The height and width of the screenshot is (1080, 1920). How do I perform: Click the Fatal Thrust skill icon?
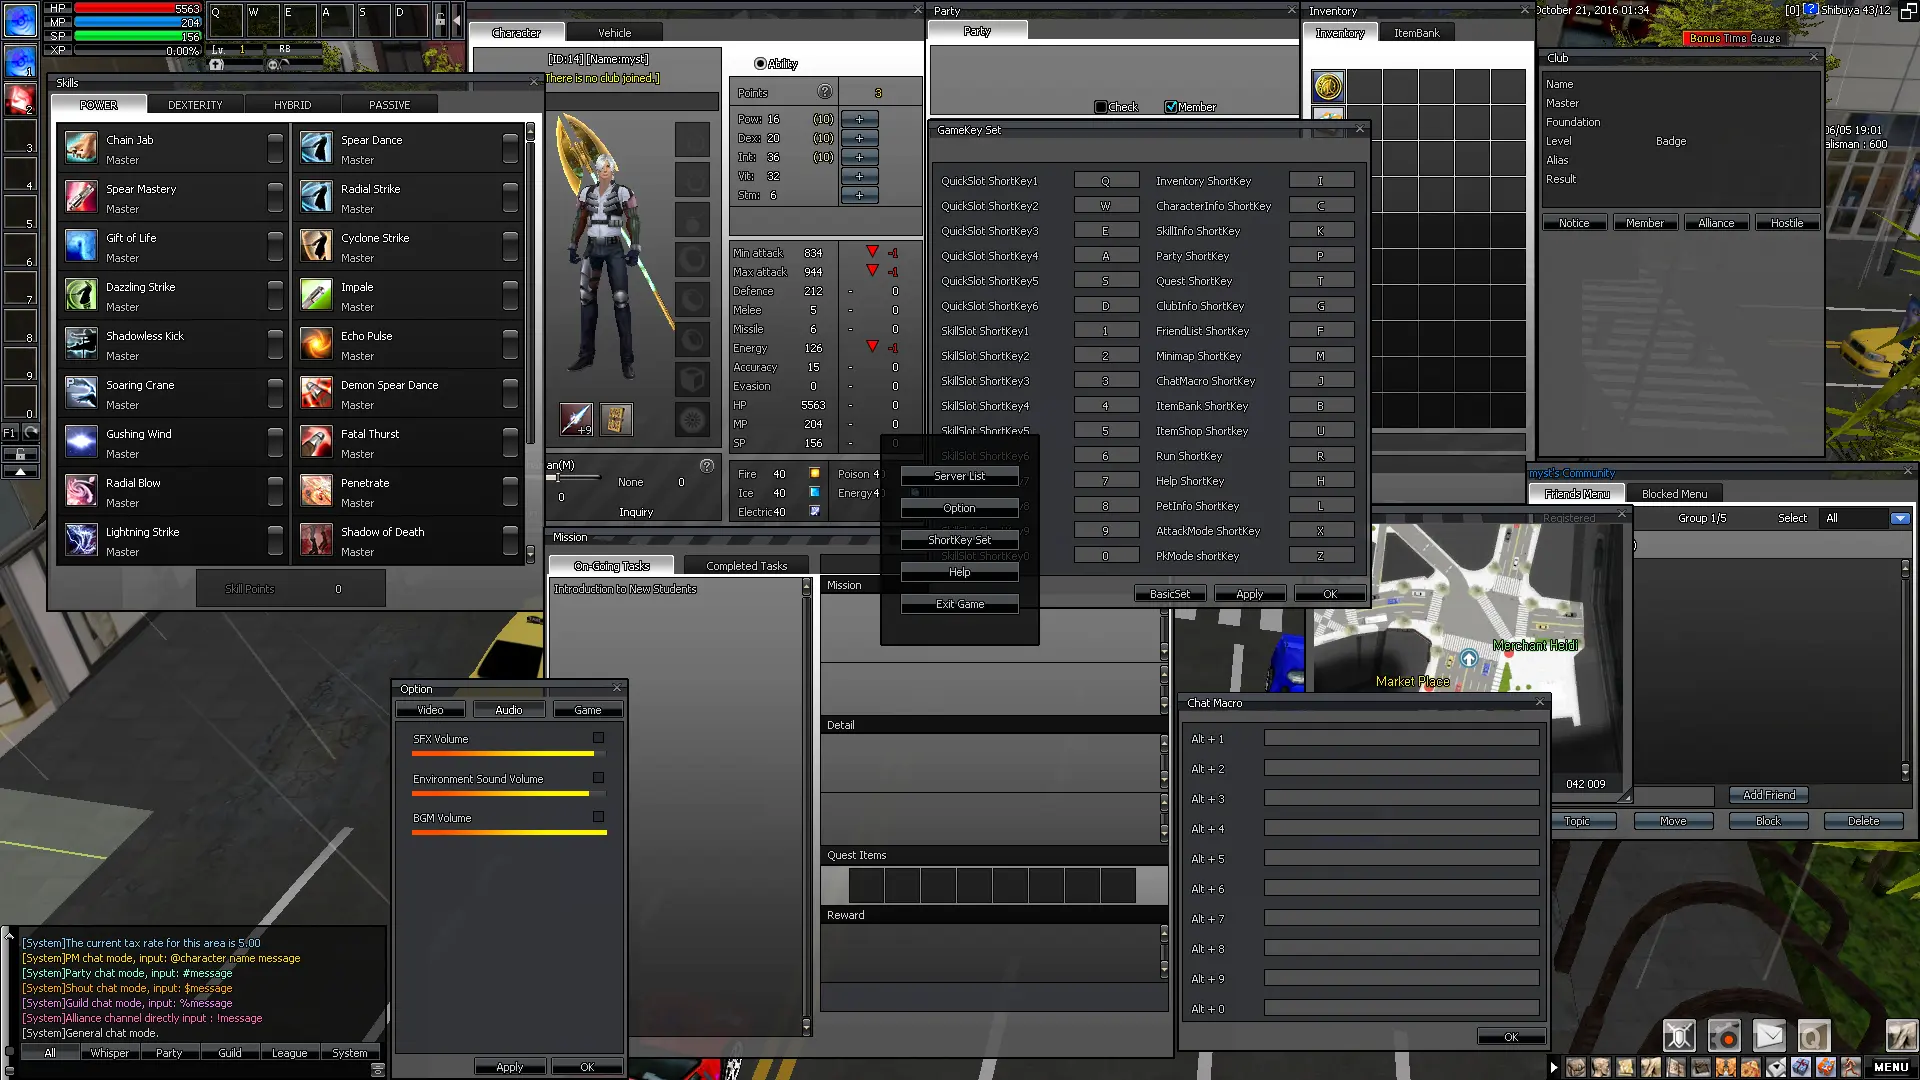(316, 442)
